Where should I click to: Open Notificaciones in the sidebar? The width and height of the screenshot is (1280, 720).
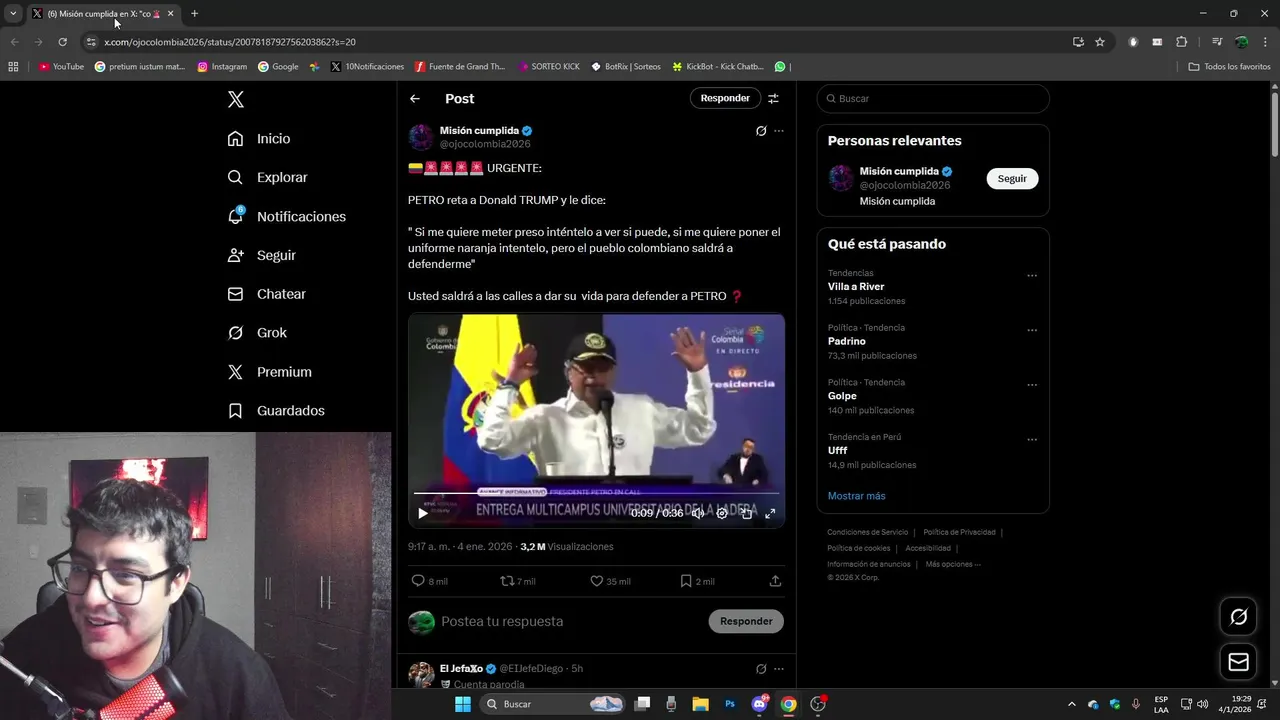click(x=286, y=216)
